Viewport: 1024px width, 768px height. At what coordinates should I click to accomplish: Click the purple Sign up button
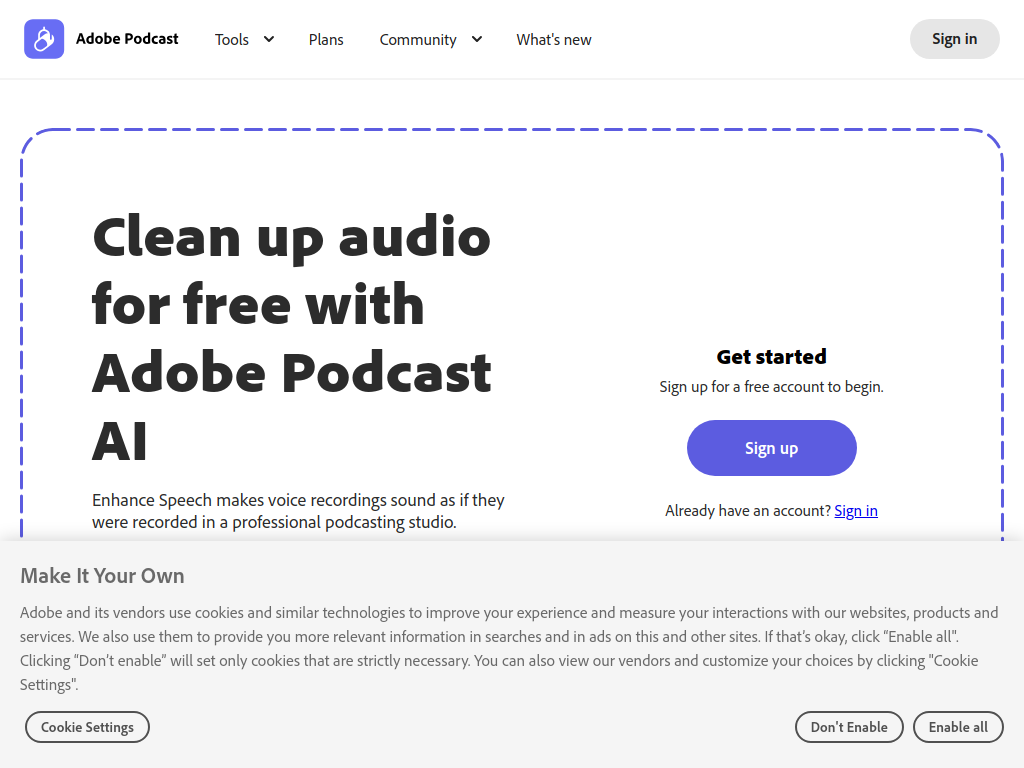(771, 448)
